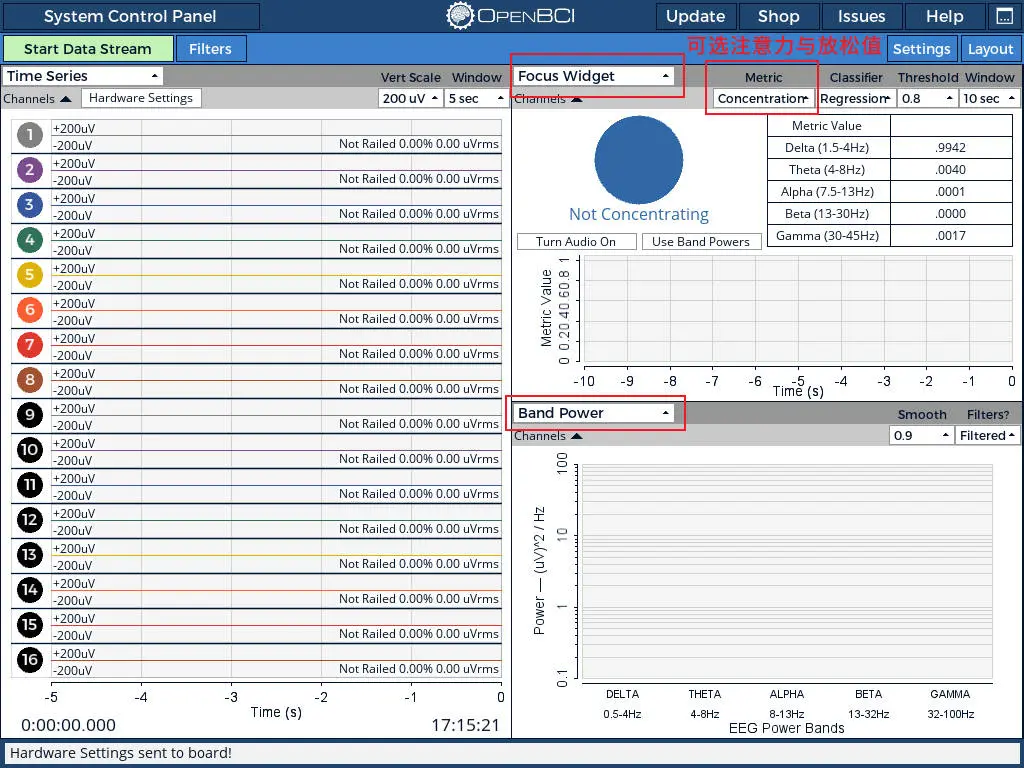Open the top-right window options icon

1004,16
